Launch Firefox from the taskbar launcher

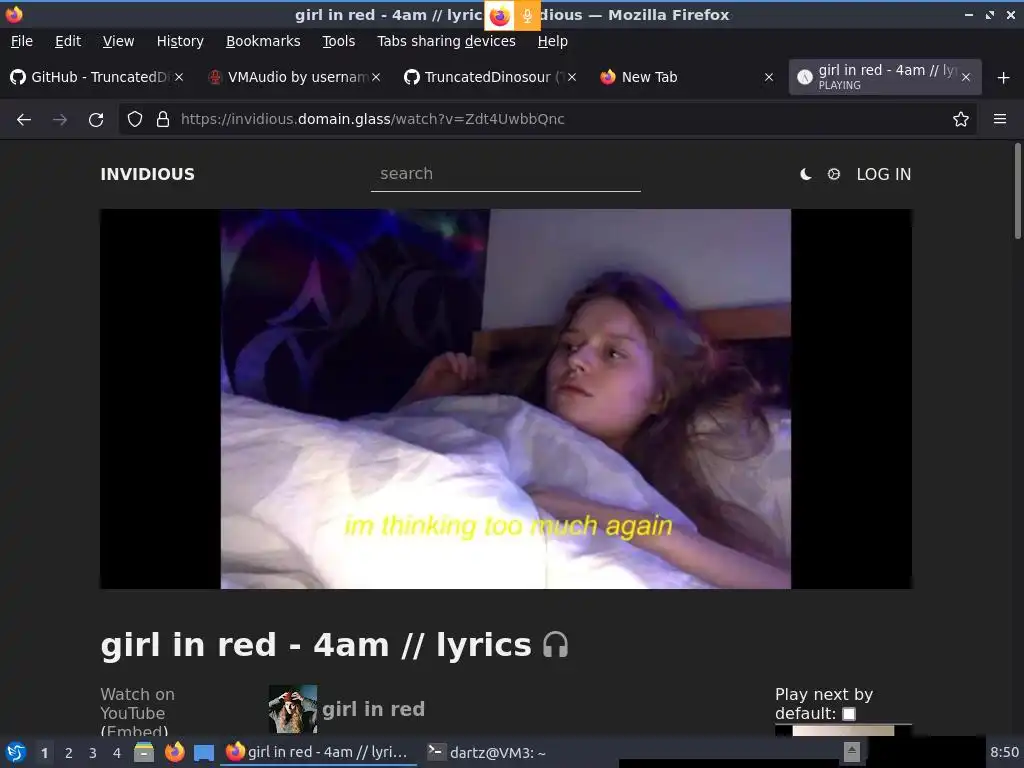174,752
